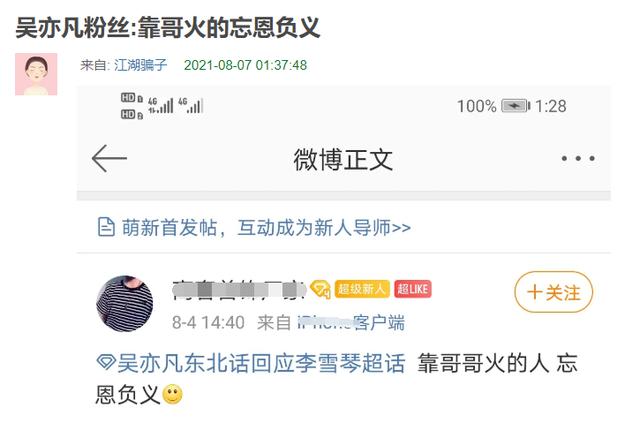The height and width of the screenshot is (423, 640).
Task: Click the yellow diamond membership icon
Action: coord(320,289)
